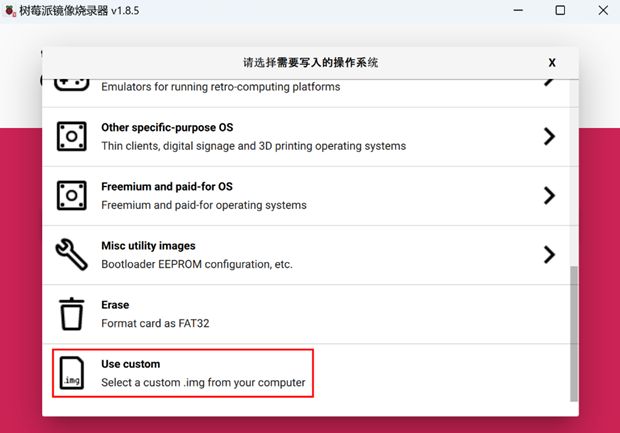Expand the Misc utility images chevron
Viewport: 620px width, 433px height.
549,255
